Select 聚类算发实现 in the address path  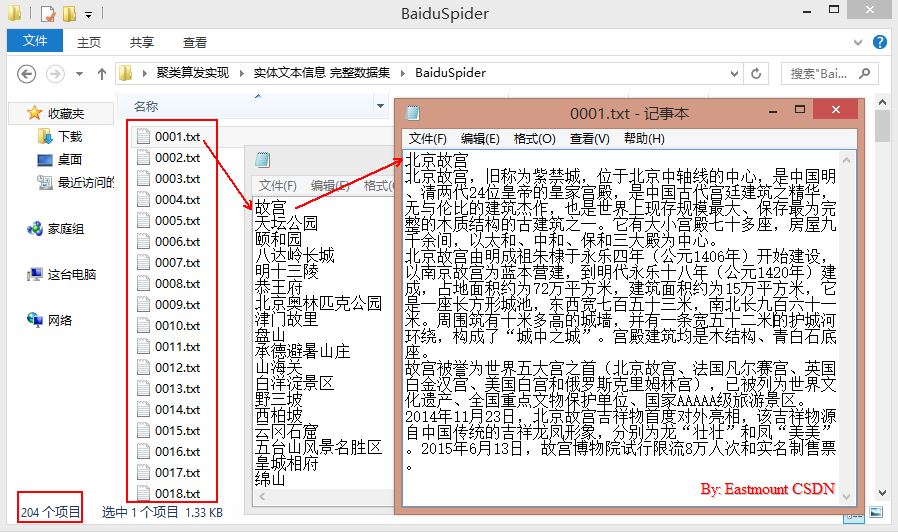click(x=192, y=73)
